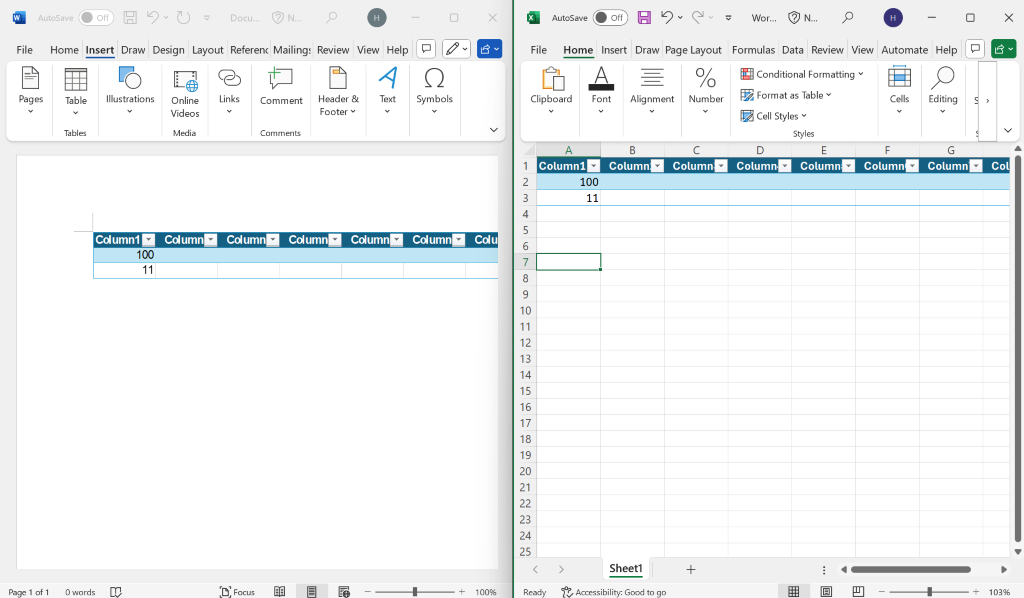Open column B filter dropdown in Excel
Image resolution: width=1024 pixels, height=598 pixels.
(x=658, y=166)
